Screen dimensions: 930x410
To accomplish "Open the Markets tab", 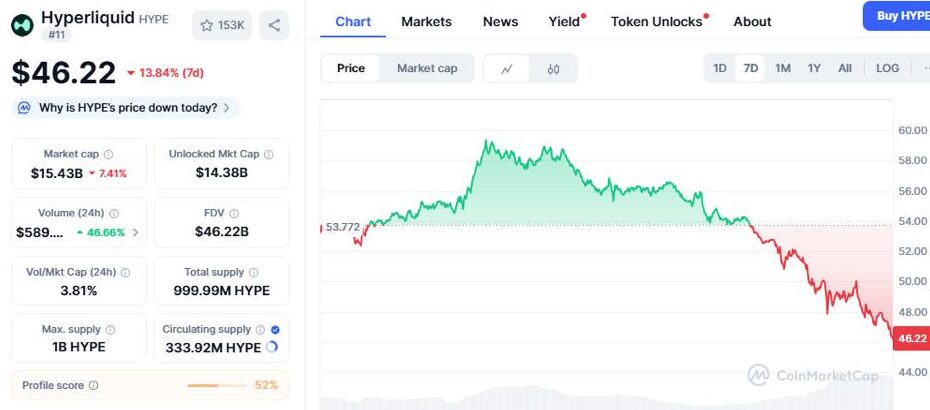I will click(426, 21).
